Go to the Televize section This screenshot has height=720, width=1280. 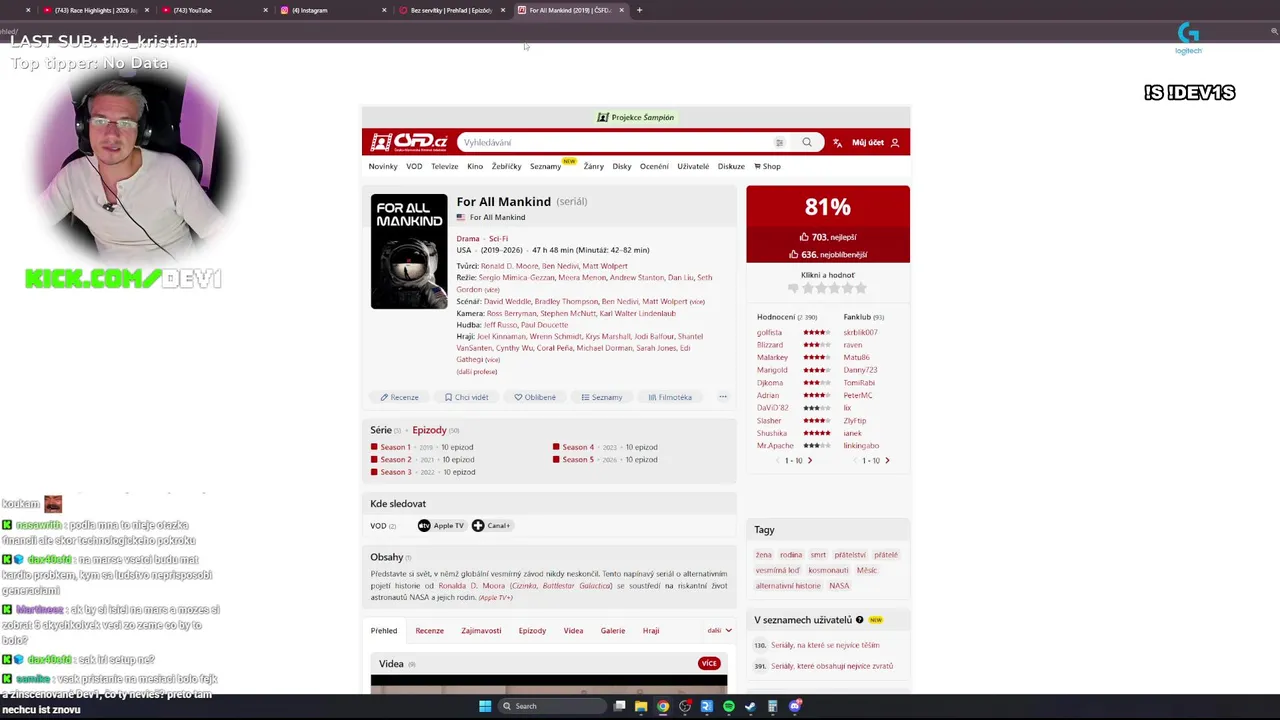point(445,167)
